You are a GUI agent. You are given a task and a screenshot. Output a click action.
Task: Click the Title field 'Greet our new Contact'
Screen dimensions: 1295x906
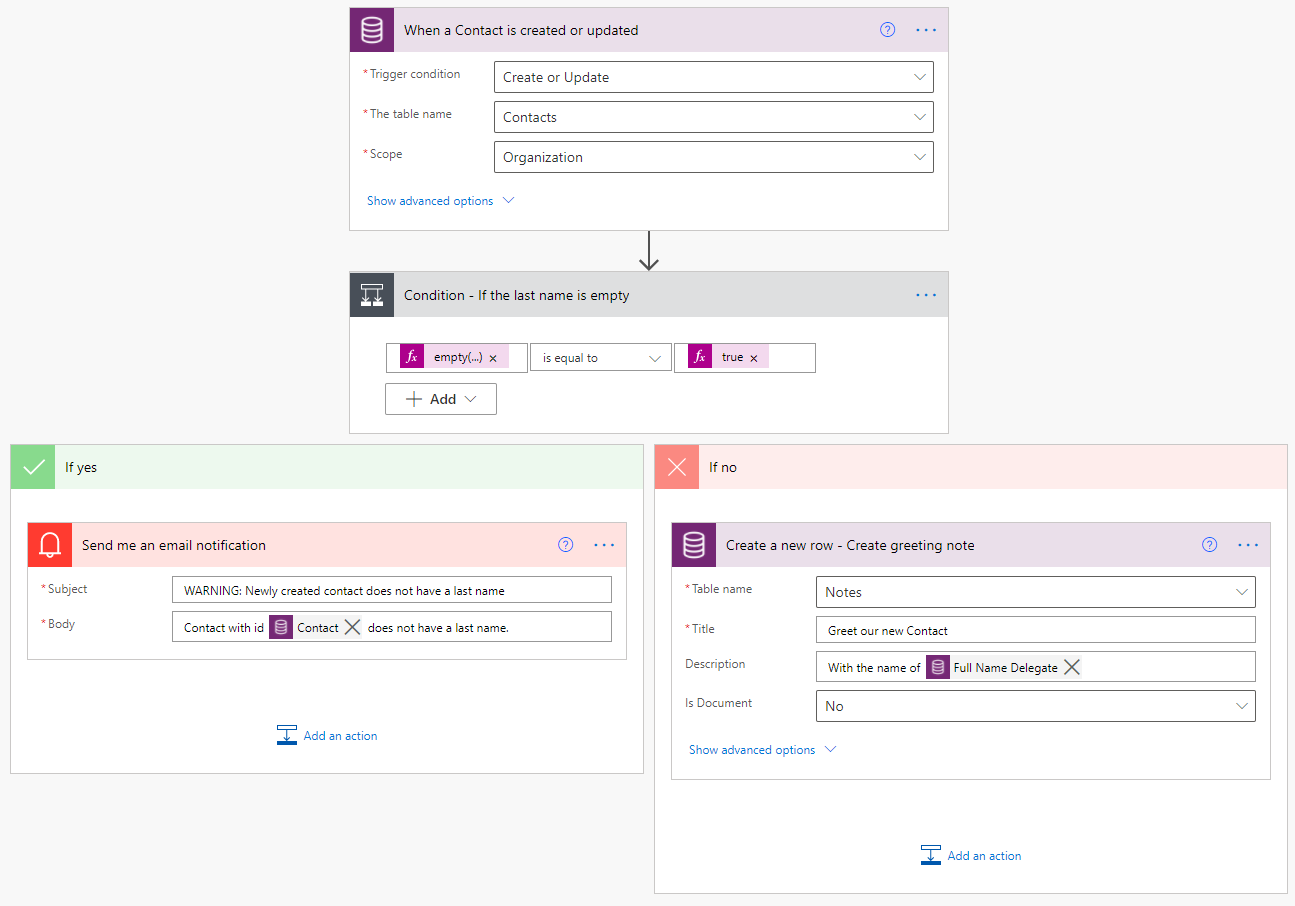[1036, 630]
